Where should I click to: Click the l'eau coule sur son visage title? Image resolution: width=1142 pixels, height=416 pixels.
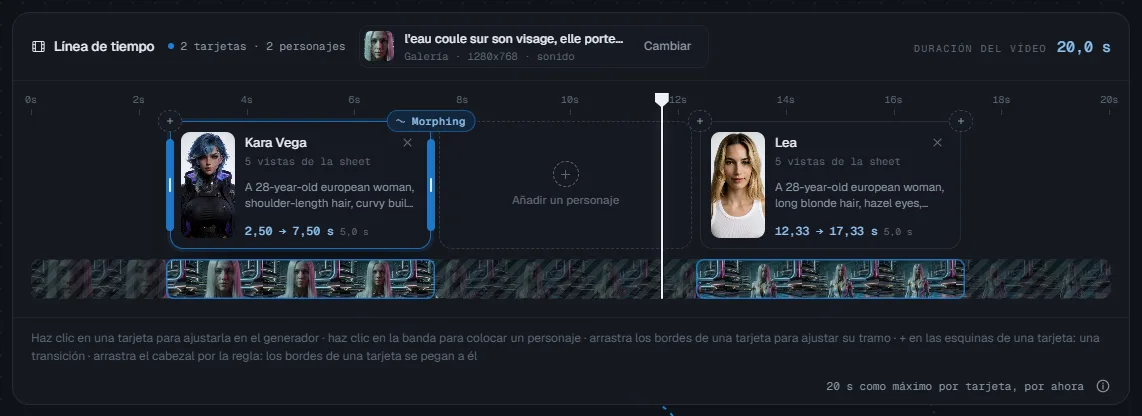pos(513,39)
